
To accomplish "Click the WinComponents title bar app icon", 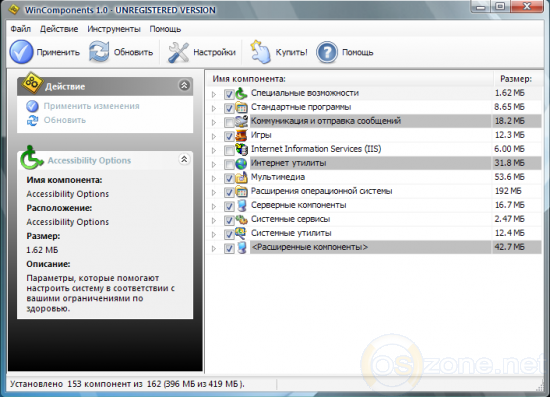I will point(14,9).
